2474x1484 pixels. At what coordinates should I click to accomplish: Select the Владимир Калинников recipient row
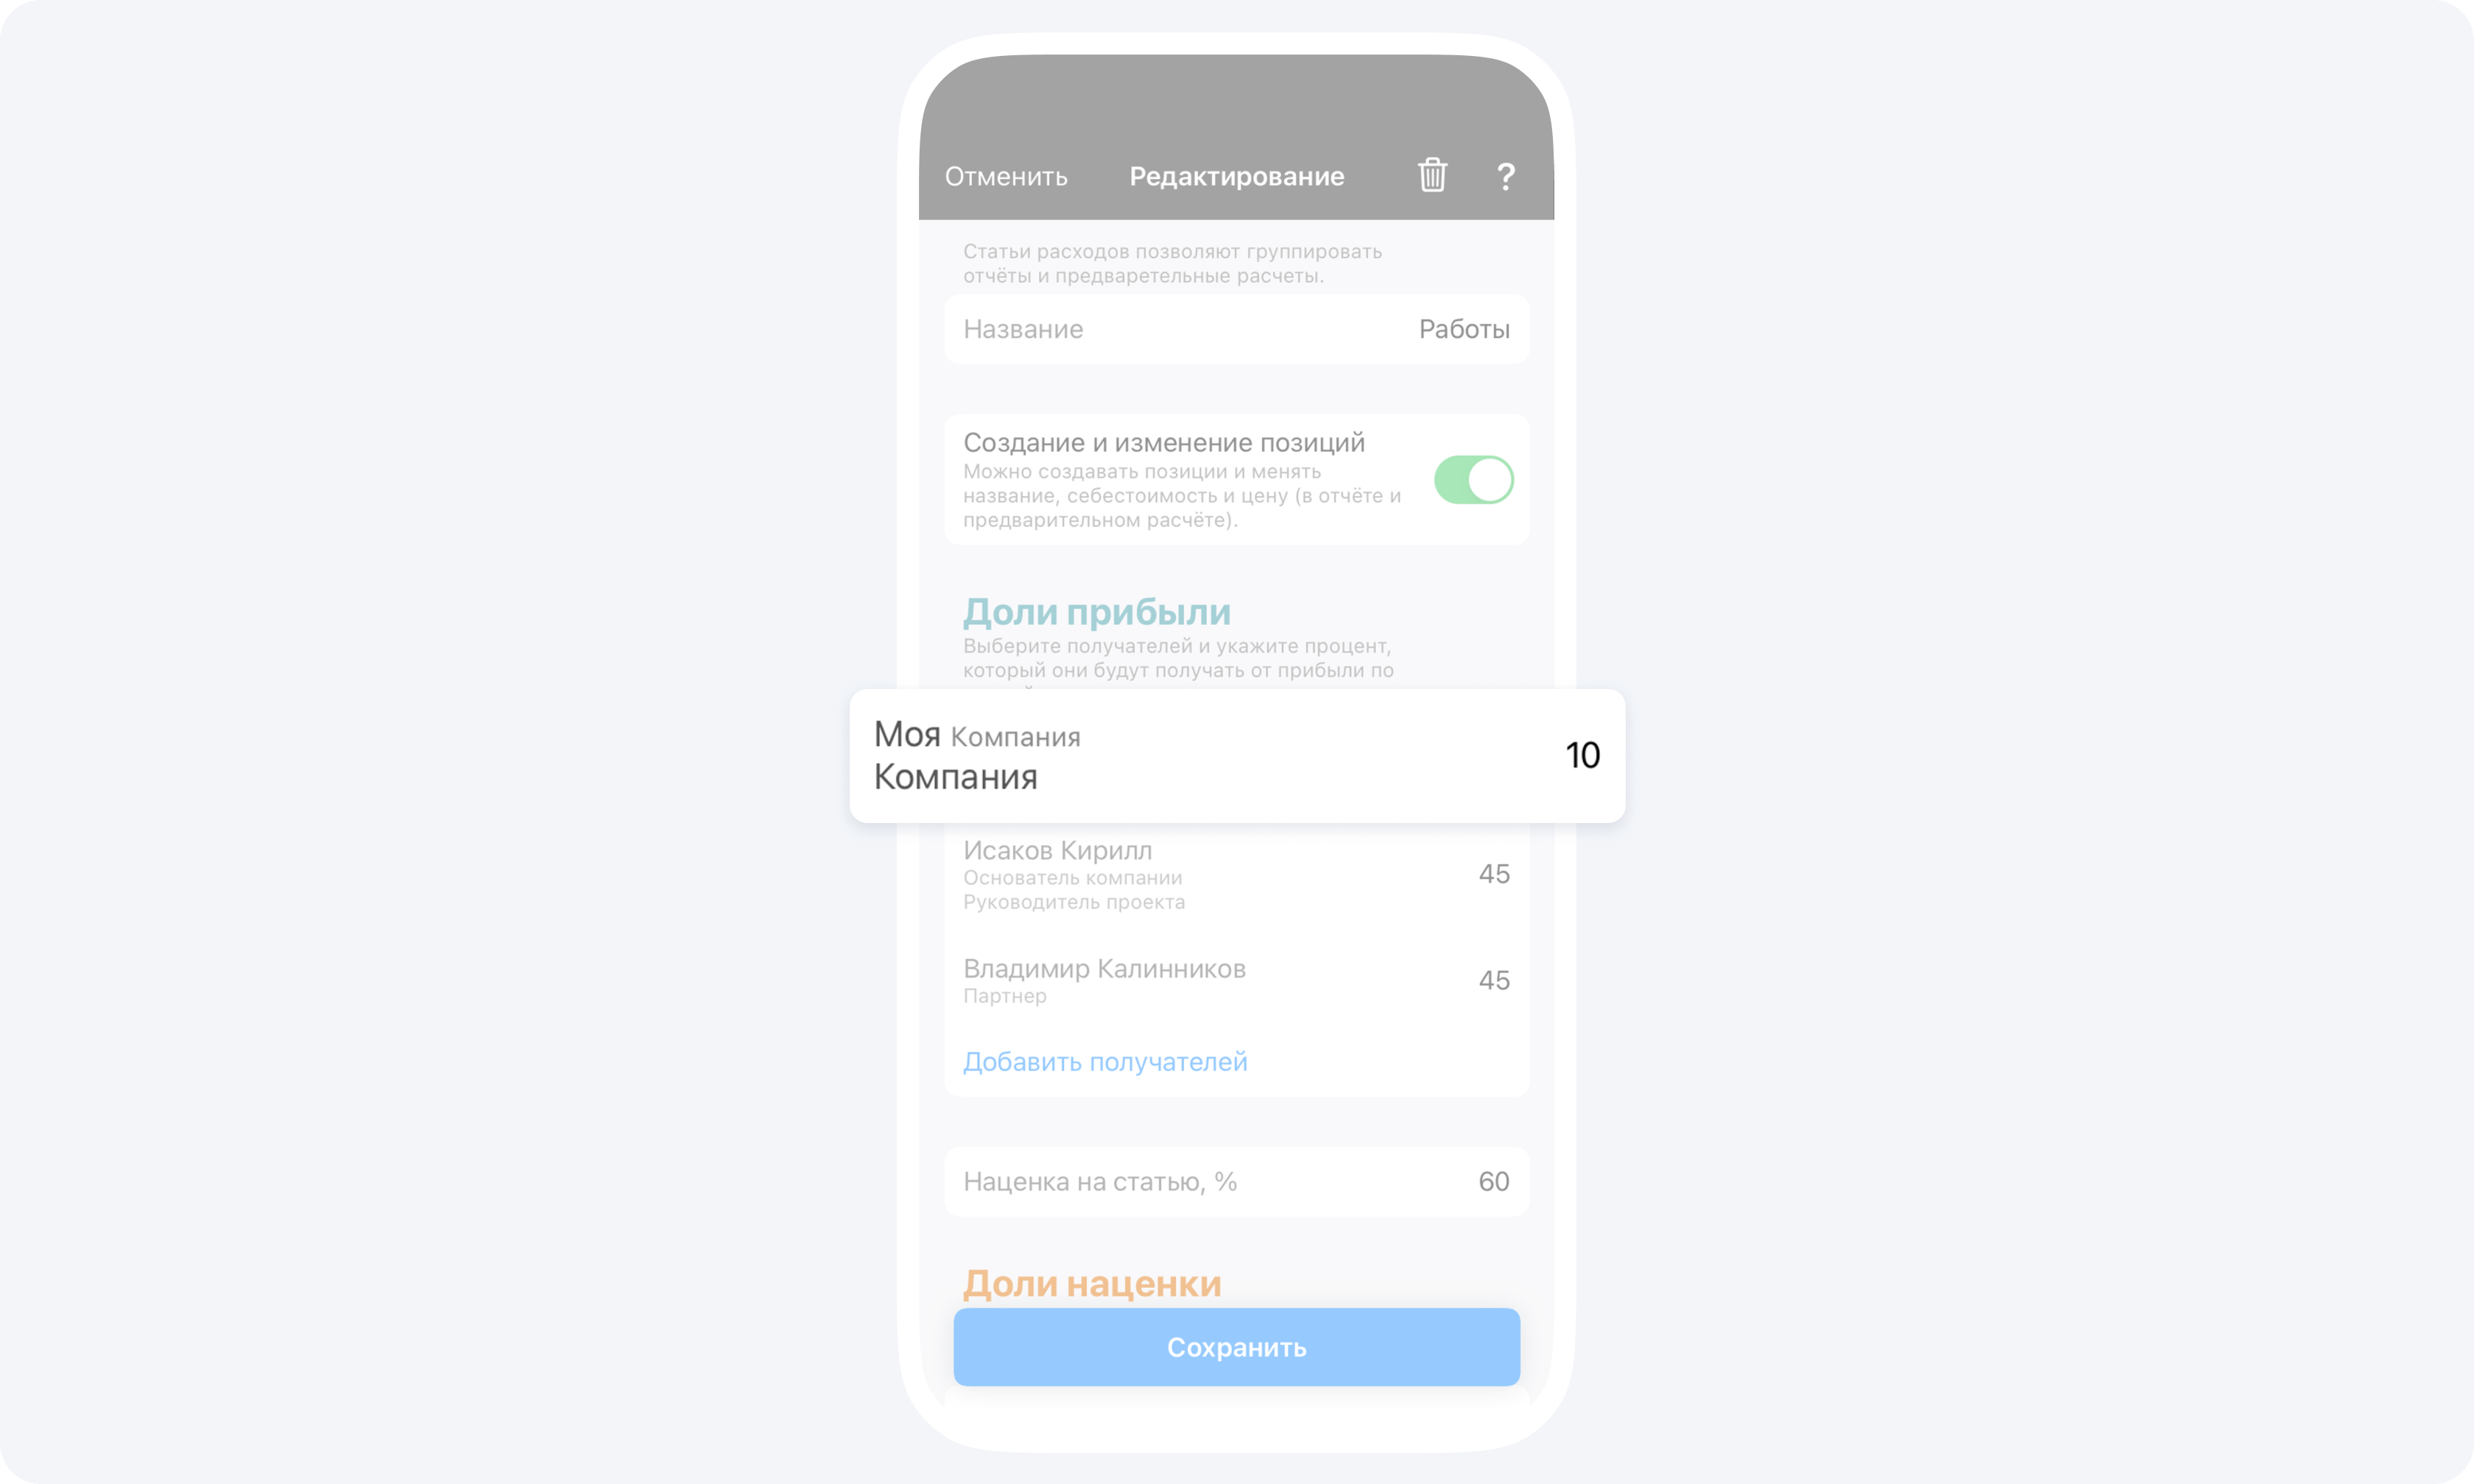(1236, 981)
